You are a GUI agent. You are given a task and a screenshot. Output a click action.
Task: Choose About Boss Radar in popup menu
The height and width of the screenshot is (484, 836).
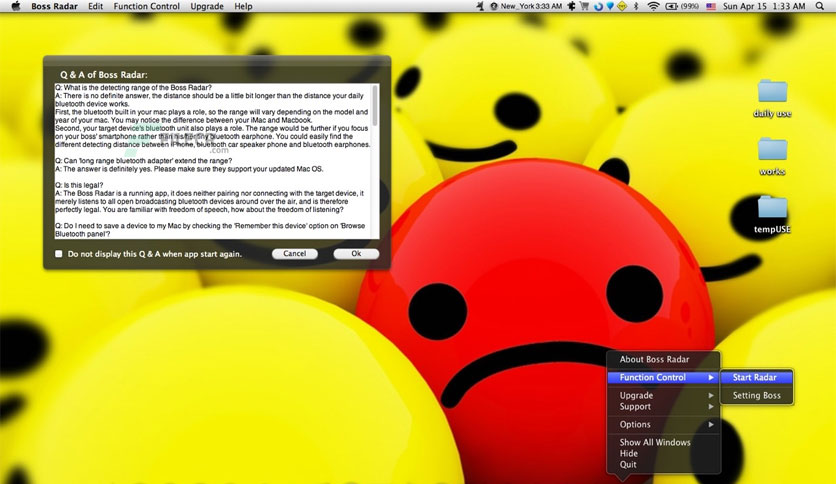[654, 359]
